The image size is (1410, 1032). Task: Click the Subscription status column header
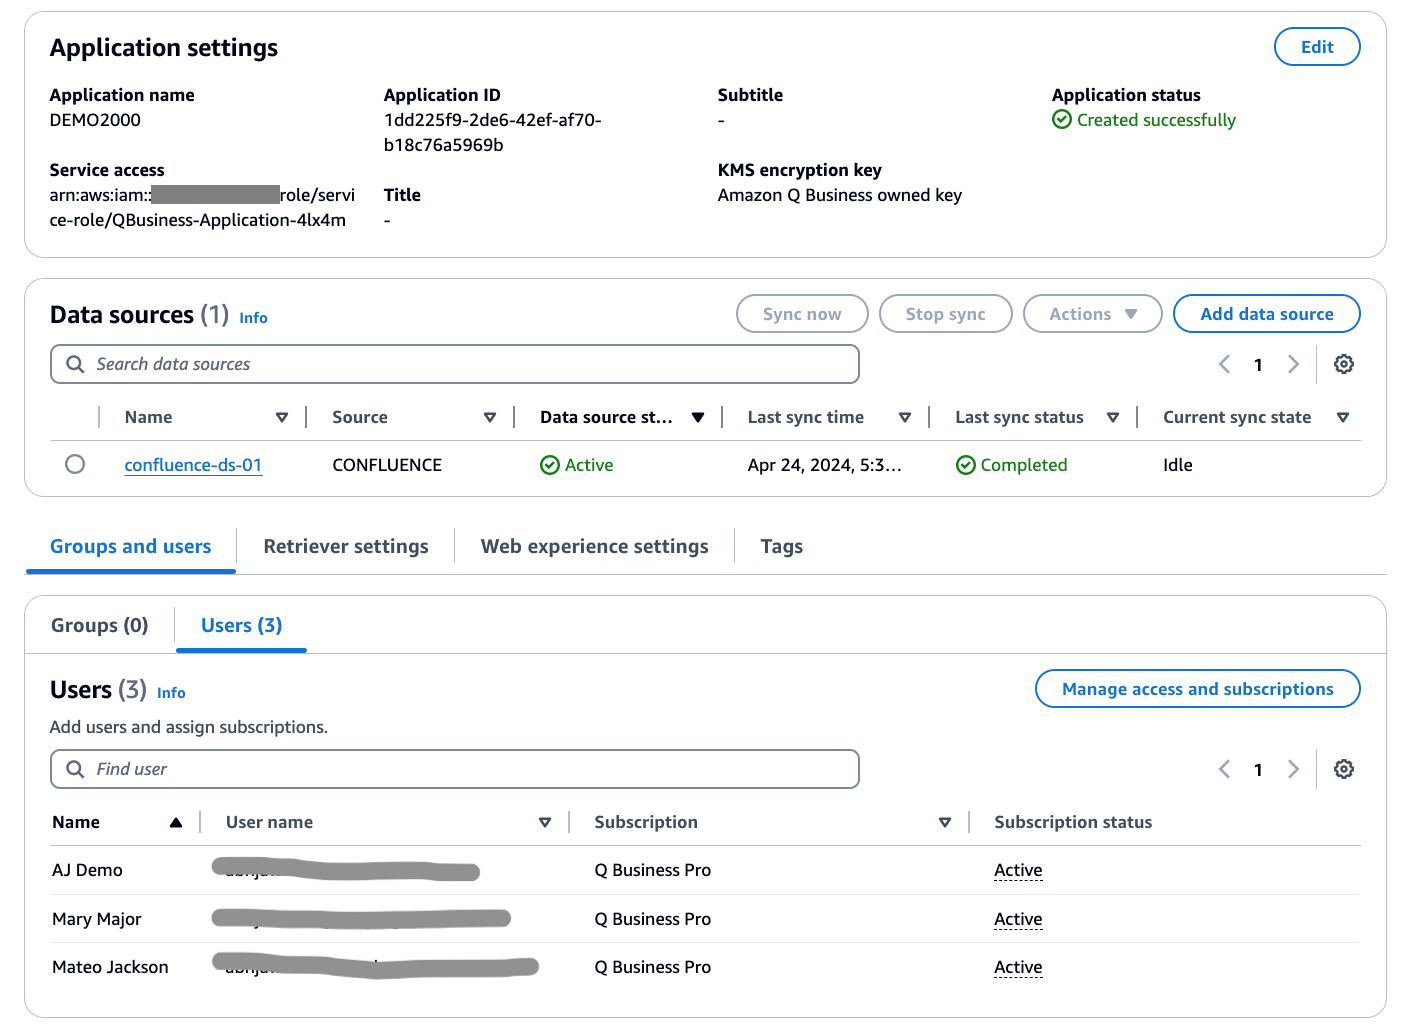coord(1073,822)
